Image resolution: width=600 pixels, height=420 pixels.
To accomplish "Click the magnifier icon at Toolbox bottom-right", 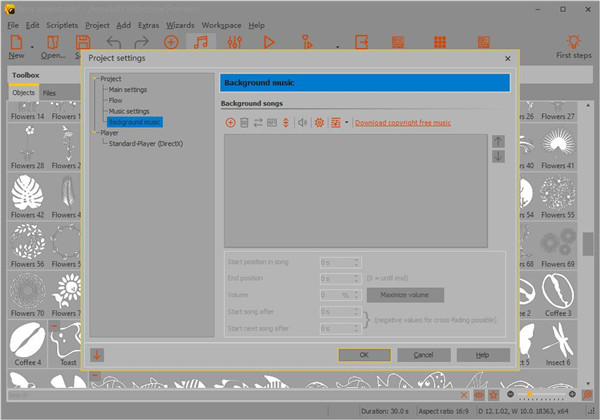I will click(587, 395).
